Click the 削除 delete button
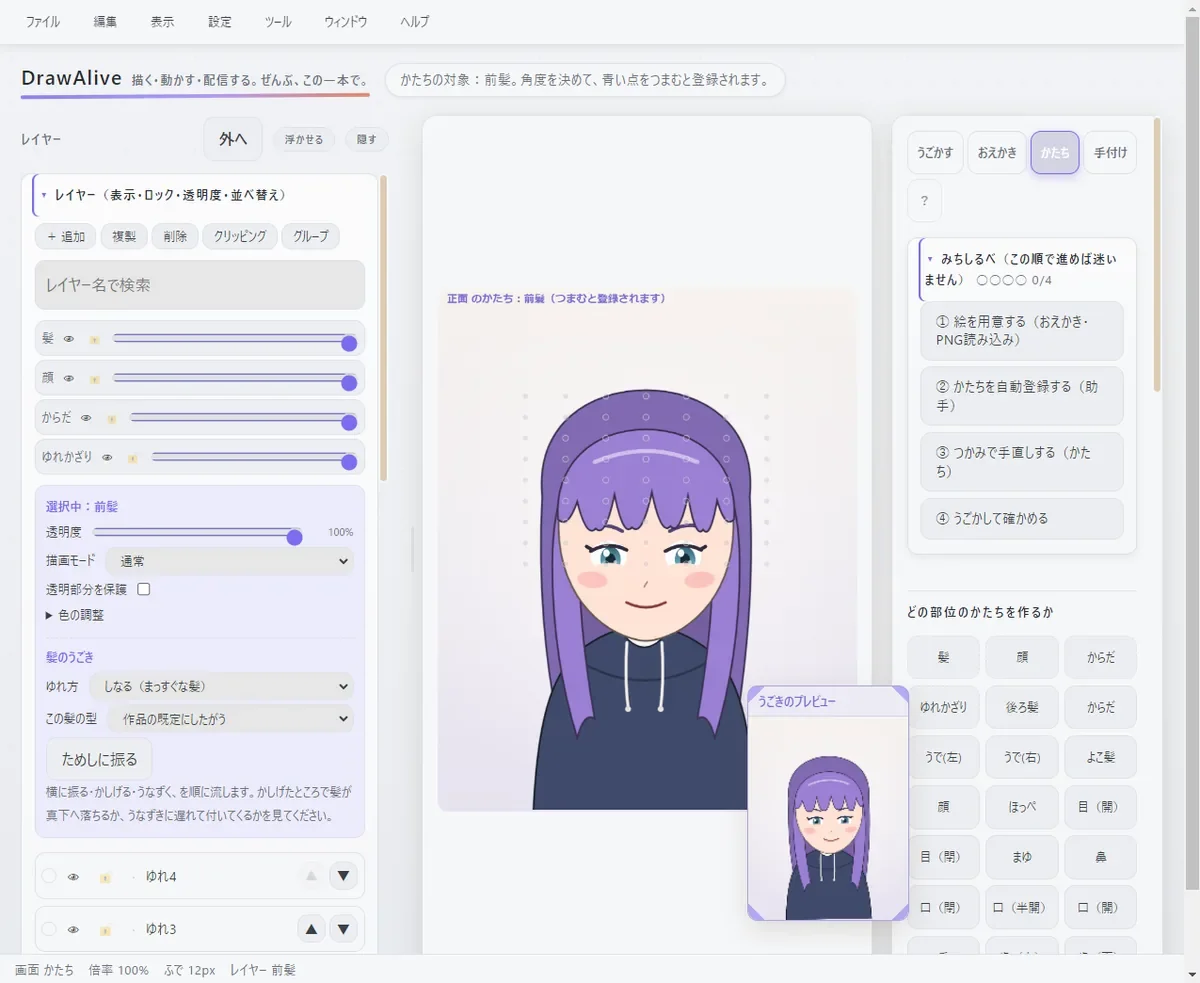 175,237
